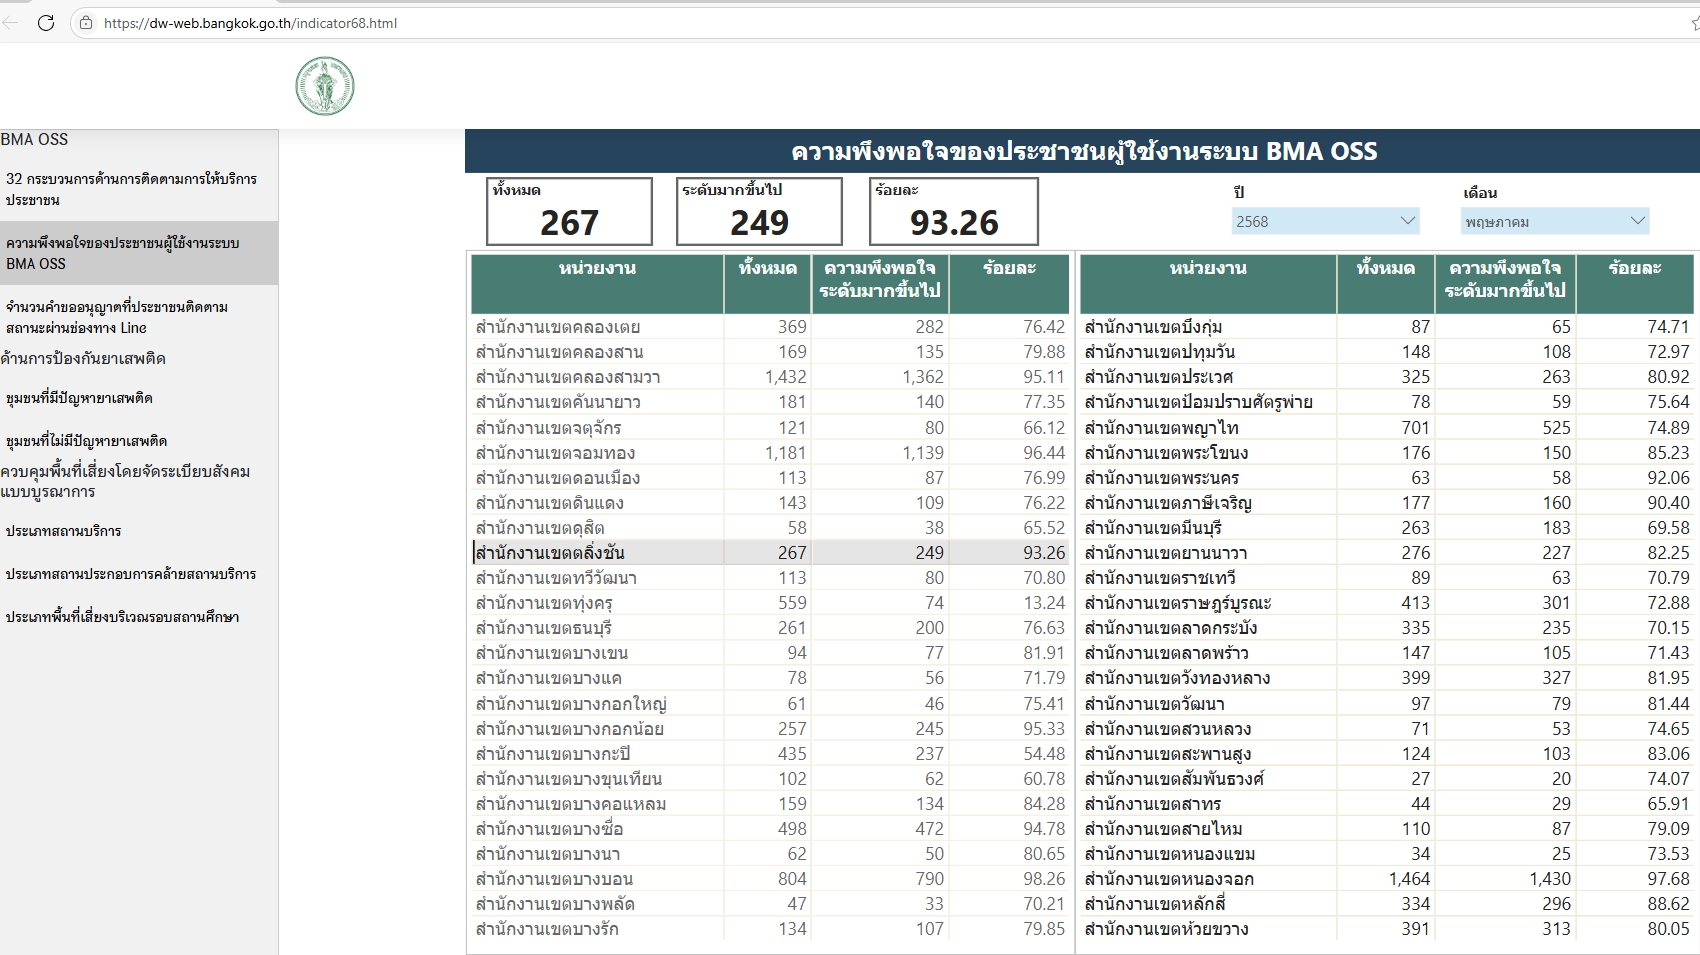
Task: Select row สำนักงานเขตดินแดง
Action: pos(770,503)
